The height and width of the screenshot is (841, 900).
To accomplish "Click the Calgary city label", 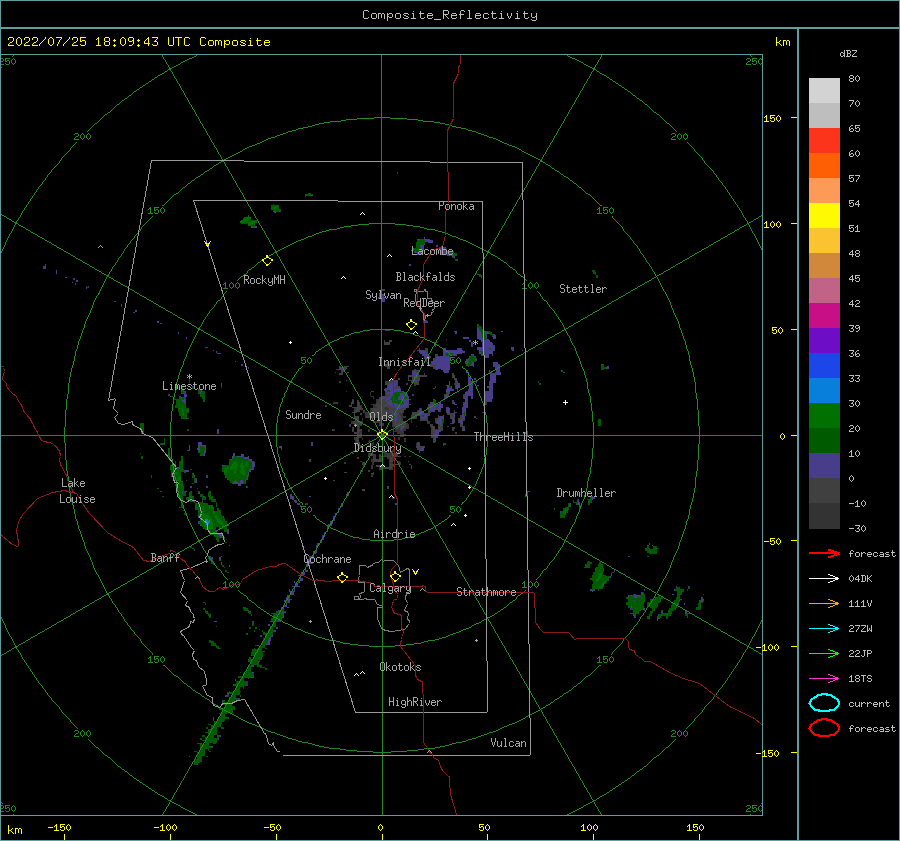I will [x=390, y=588].
